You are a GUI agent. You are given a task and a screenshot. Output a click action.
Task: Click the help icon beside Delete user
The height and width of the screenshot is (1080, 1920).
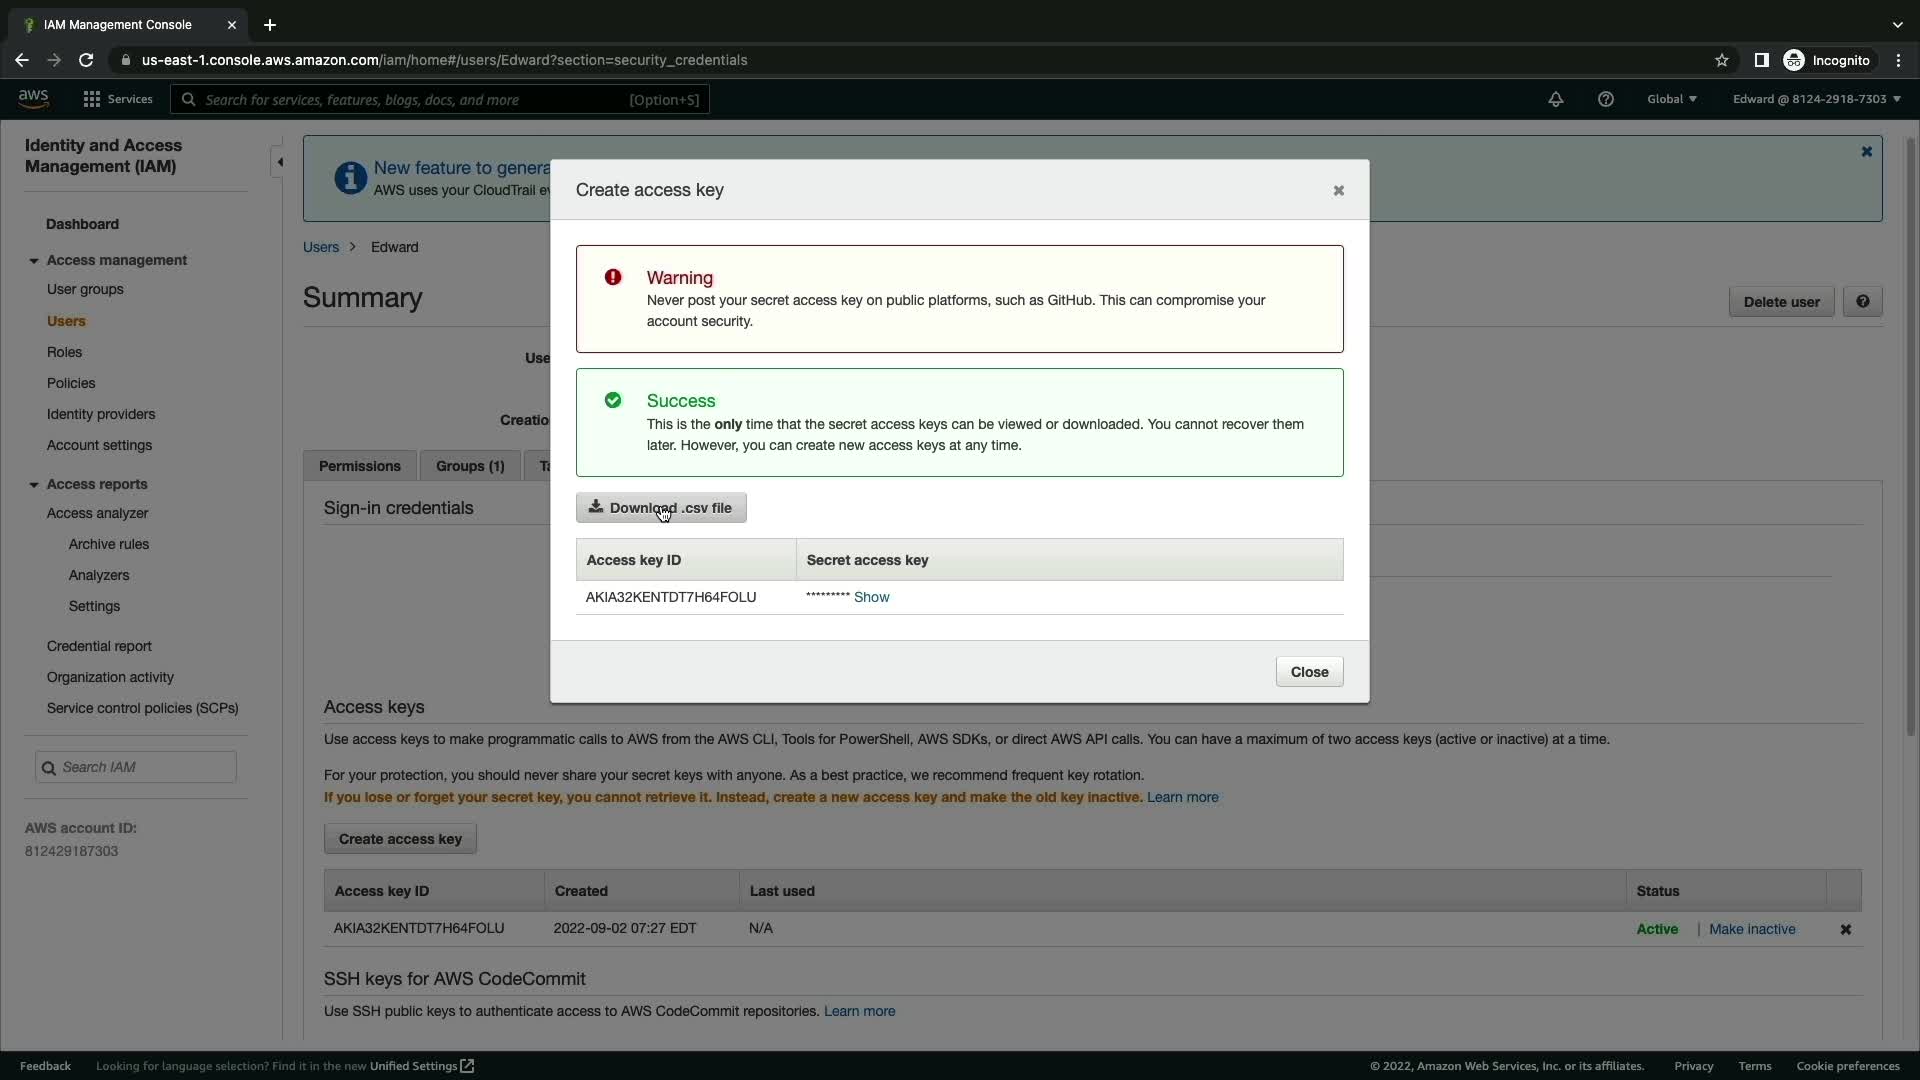[1862, 301]
